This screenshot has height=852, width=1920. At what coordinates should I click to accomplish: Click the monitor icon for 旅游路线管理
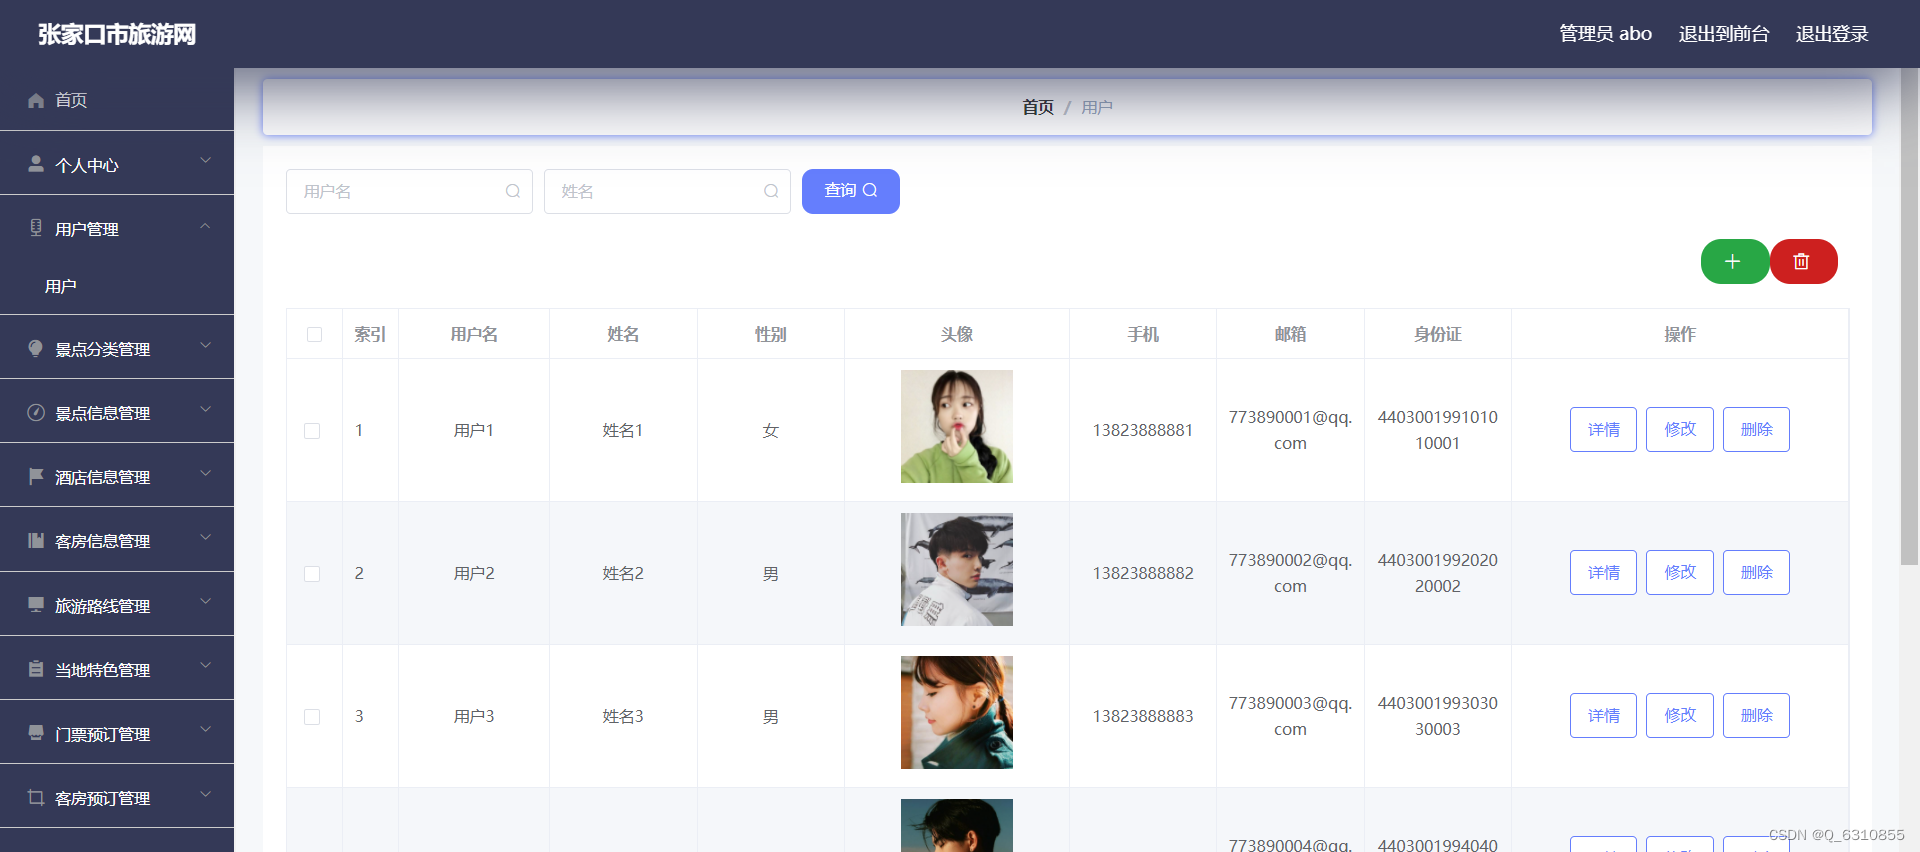point(36,605)
